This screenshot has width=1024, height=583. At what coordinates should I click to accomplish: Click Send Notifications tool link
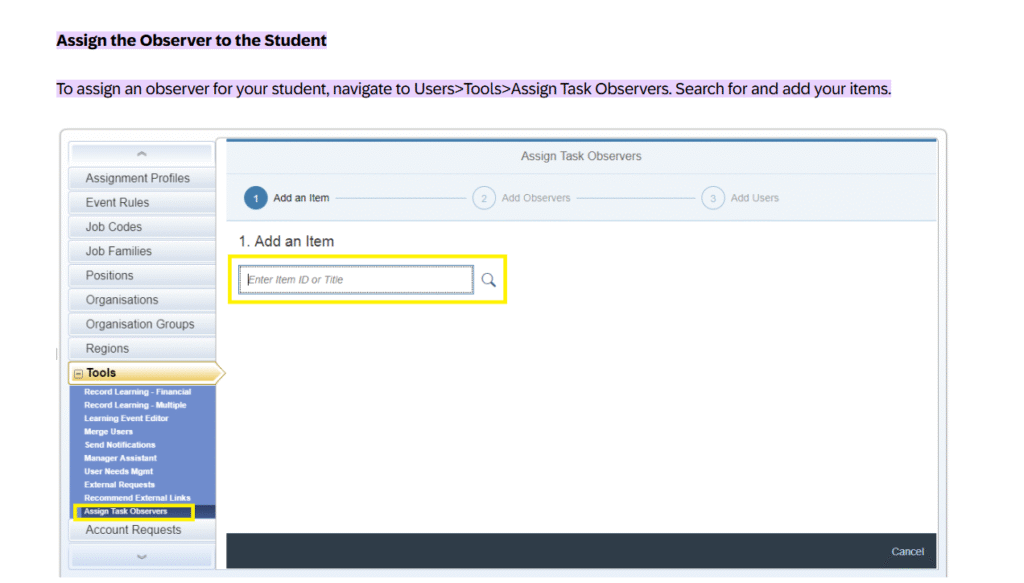pos(120,445)
